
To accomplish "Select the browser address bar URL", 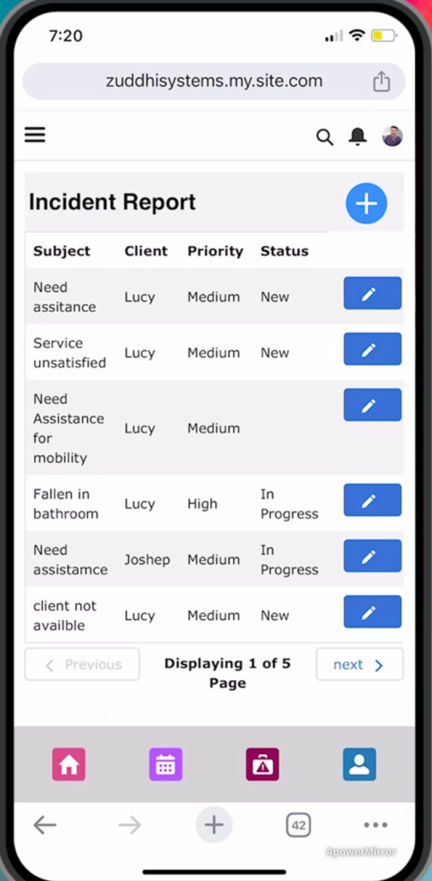I will coord(214,81).
